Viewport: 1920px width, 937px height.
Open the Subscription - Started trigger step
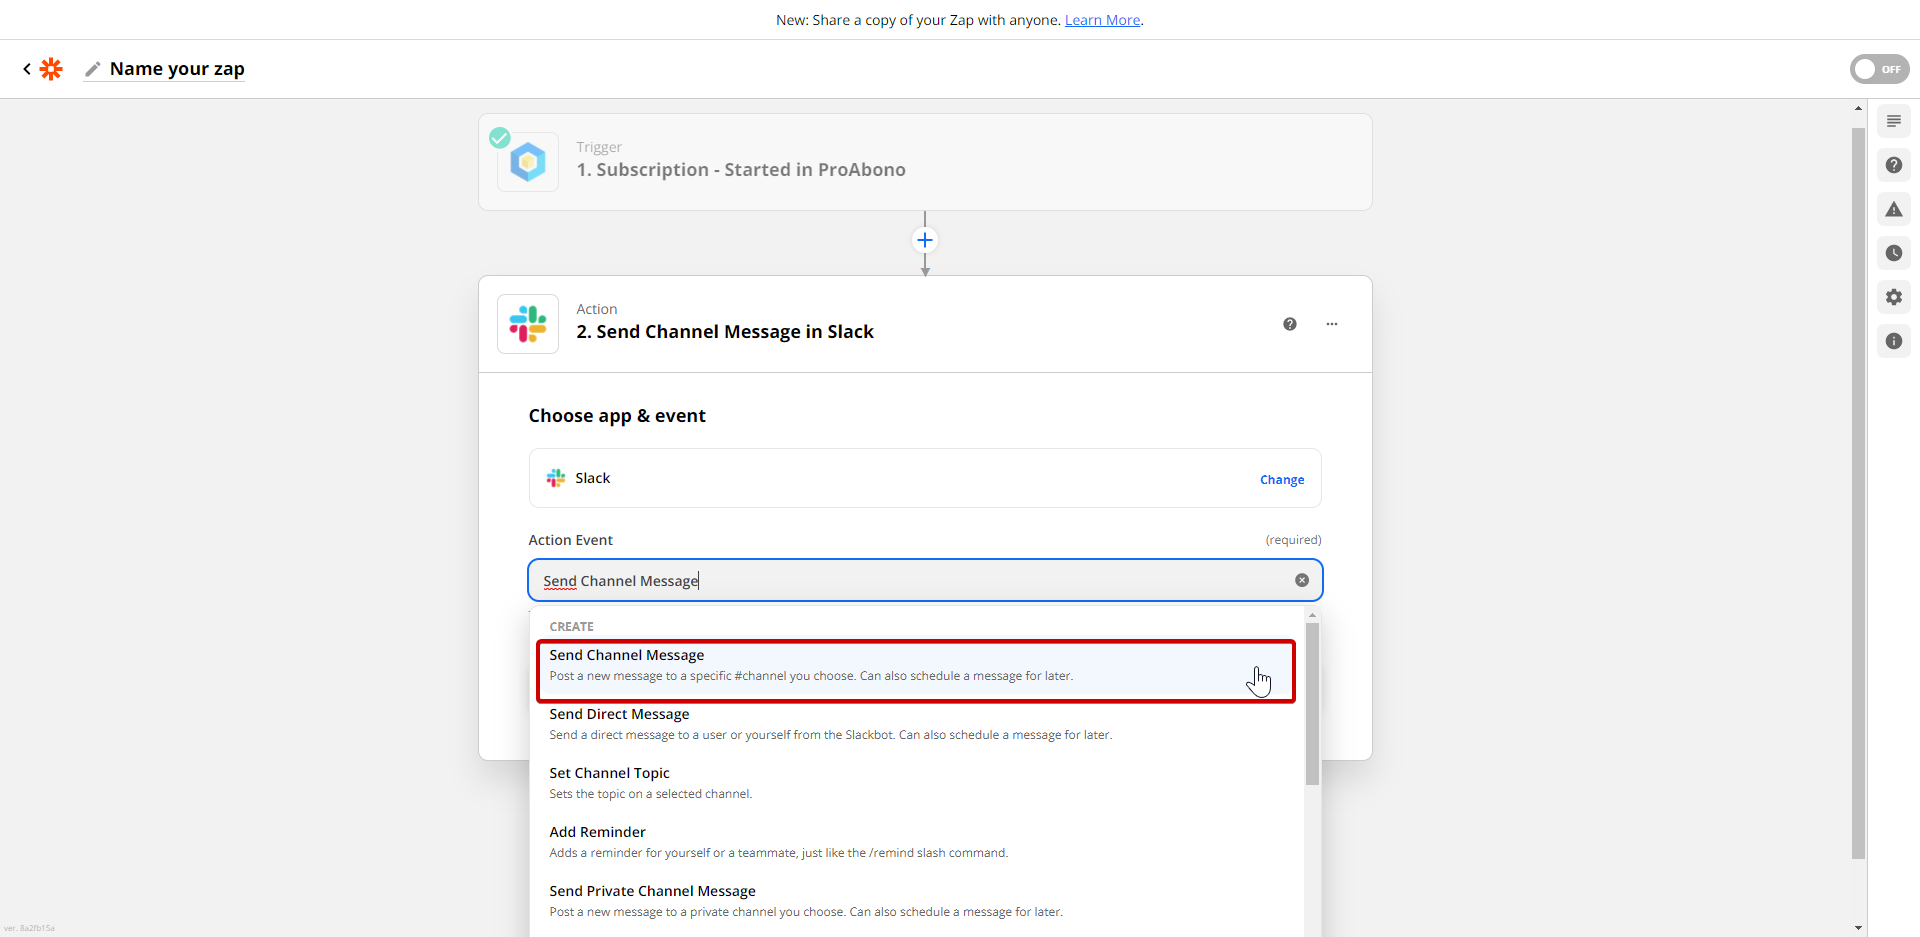(925, 162)
